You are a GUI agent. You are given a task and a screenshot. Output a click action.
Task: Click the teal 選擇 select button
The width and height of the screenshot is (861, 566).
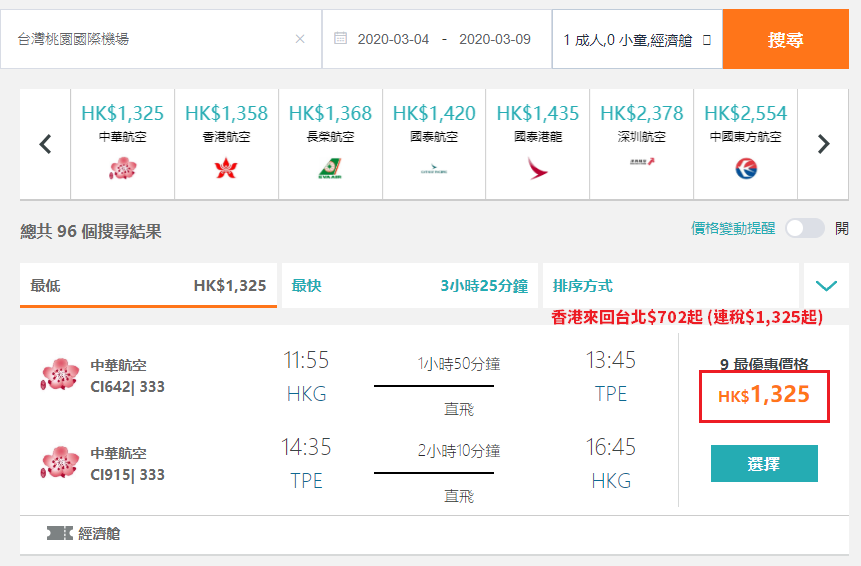764,463
